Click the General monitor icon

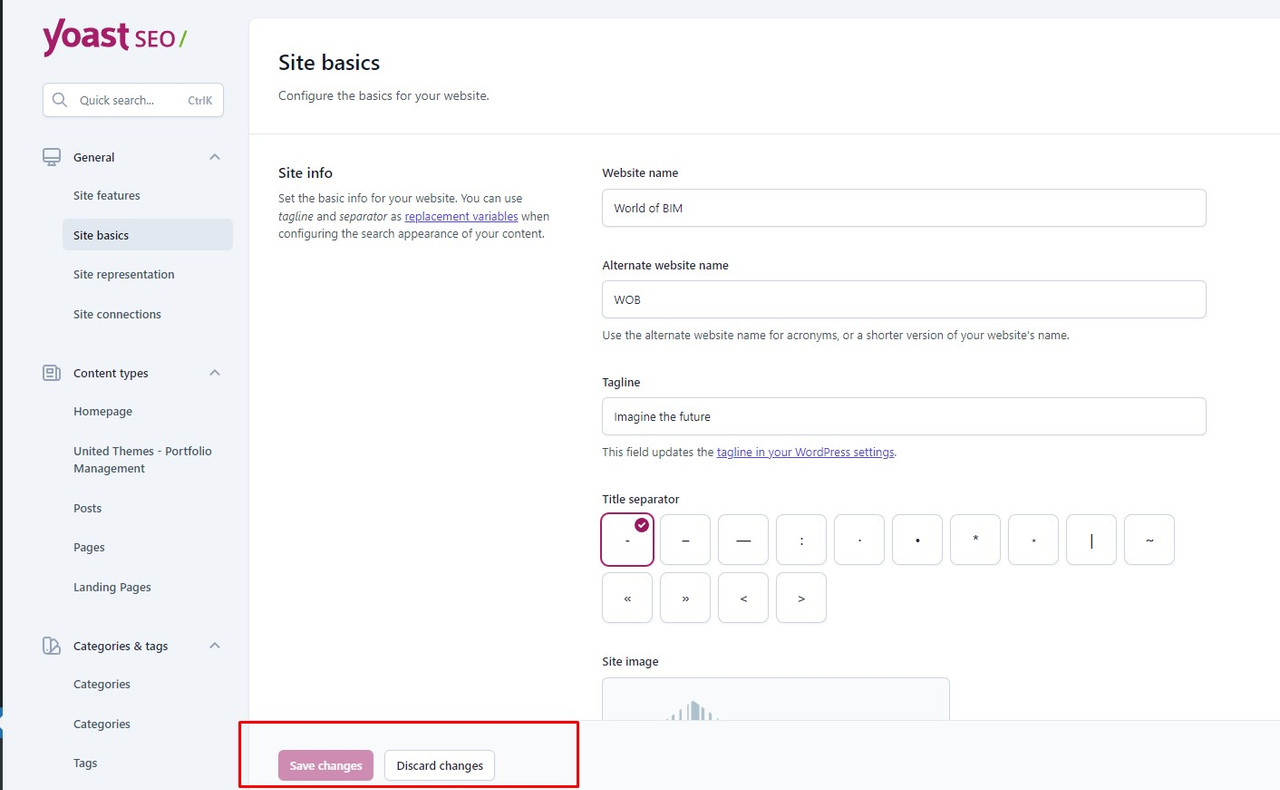coord(51,157)
